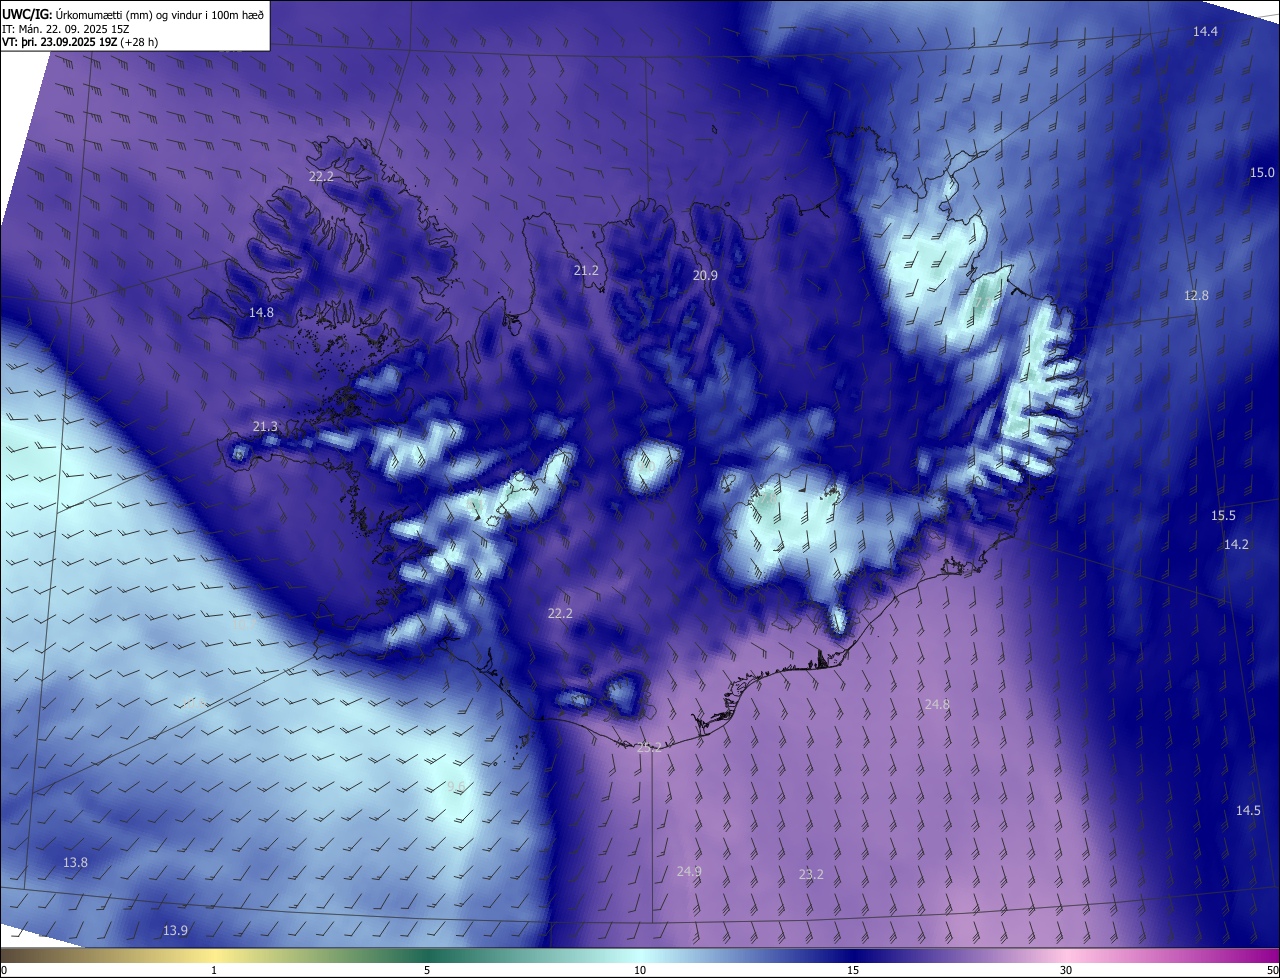This screenshot has height=978, width=1280.
Task: Click the 13.8 value on the map
Action: (75, 863)
